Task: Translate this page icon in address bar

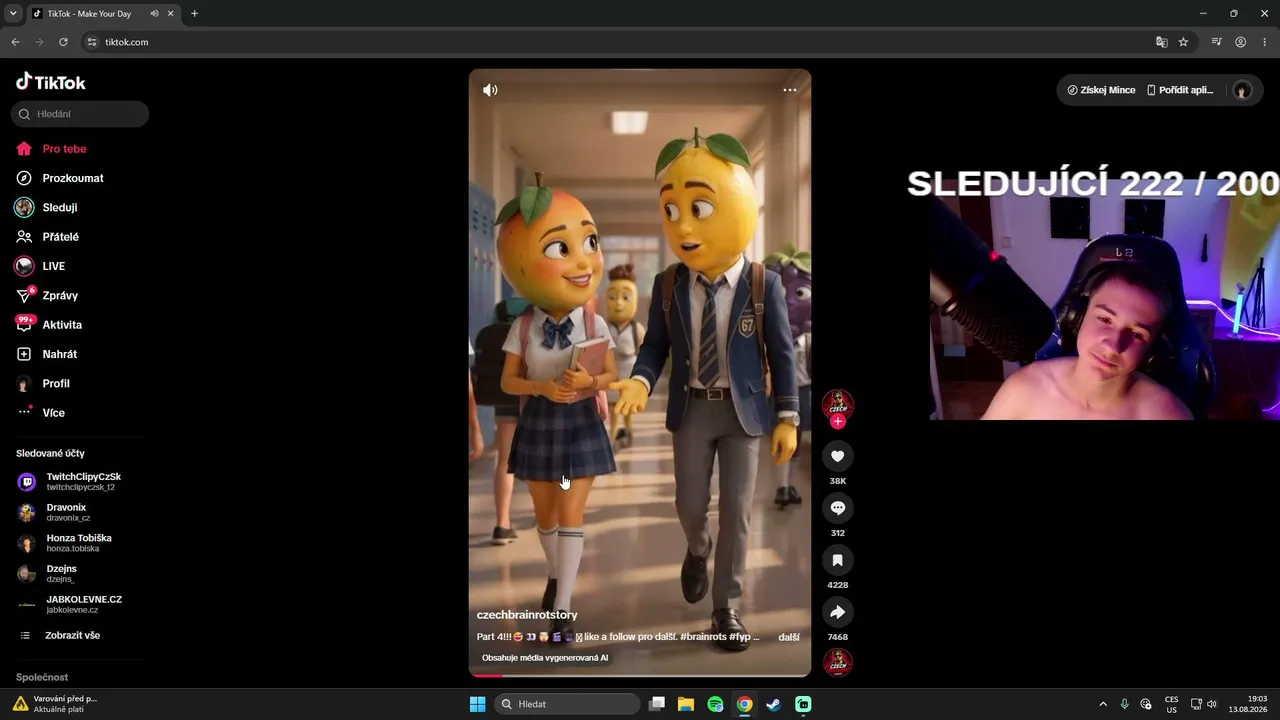Action: pyautogui.click(x=1162, y=42)
